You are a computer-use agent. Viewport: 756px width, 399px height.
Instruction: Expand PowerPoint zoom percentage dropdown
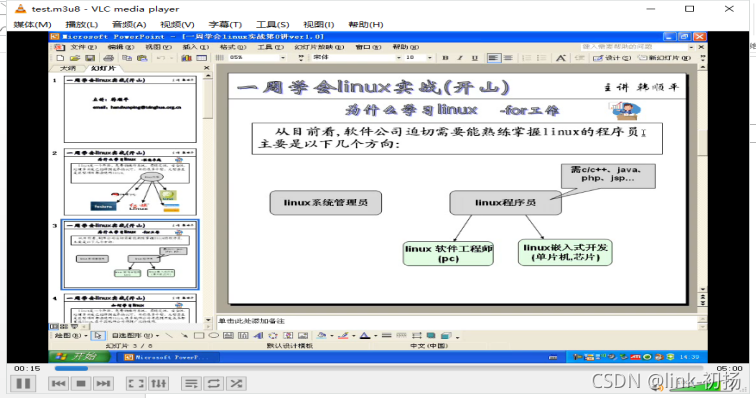[283, 58]
